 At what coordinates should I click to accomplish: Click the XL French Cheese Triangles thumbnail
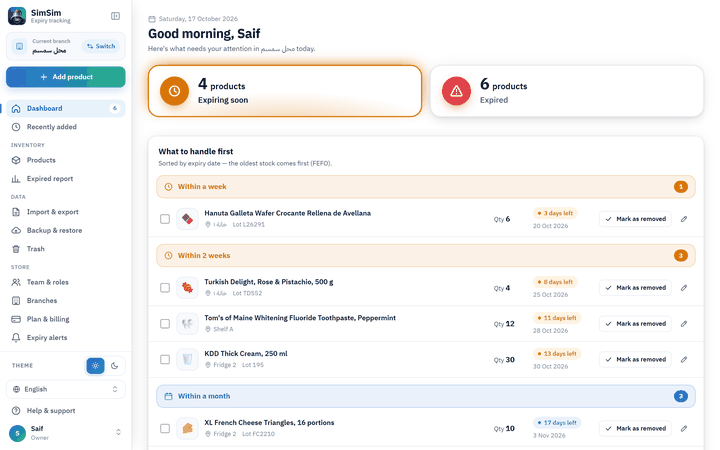pyautogui.click(x=187, y=428)
